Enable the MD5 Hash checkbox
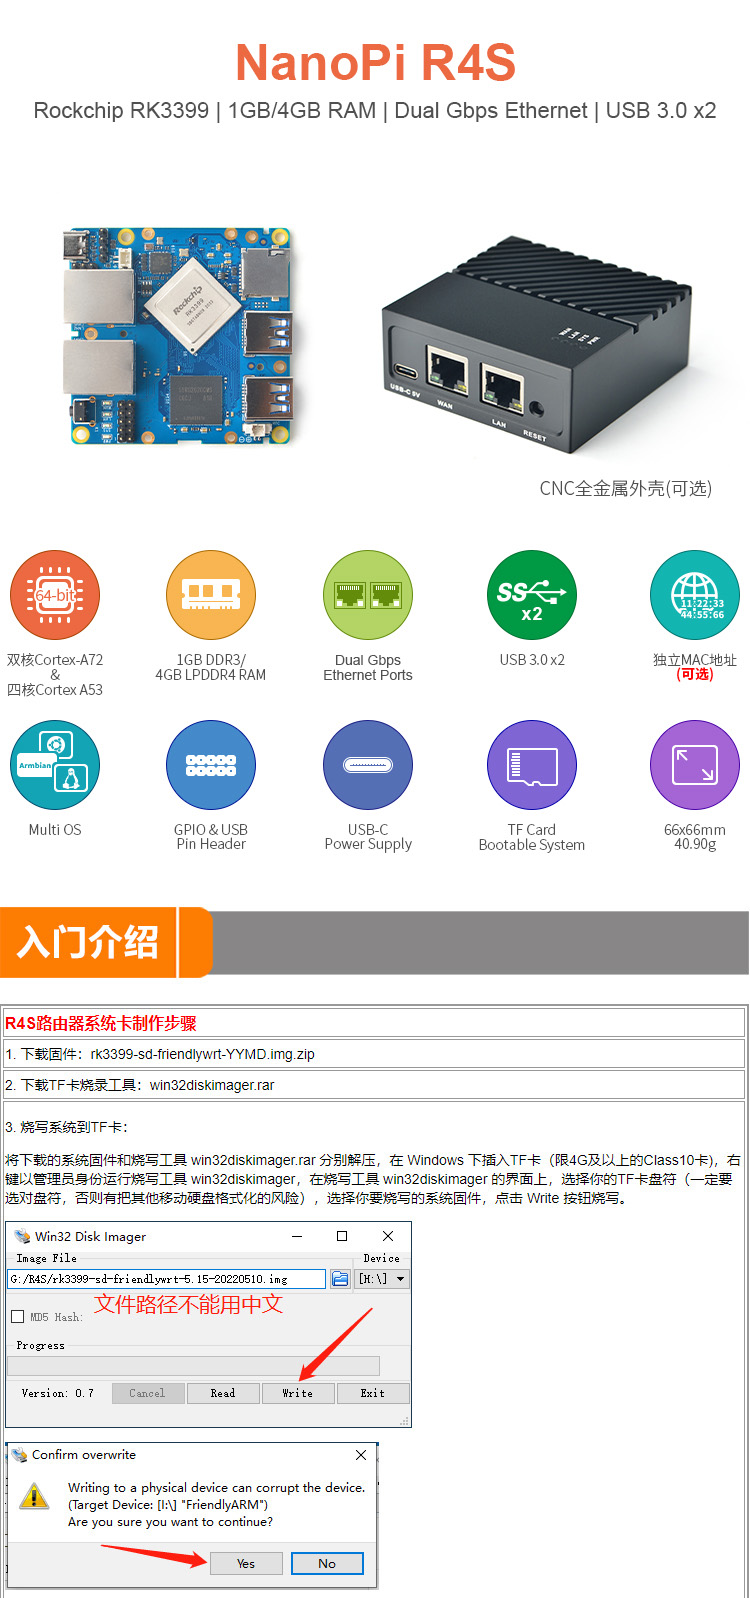 17,1316
